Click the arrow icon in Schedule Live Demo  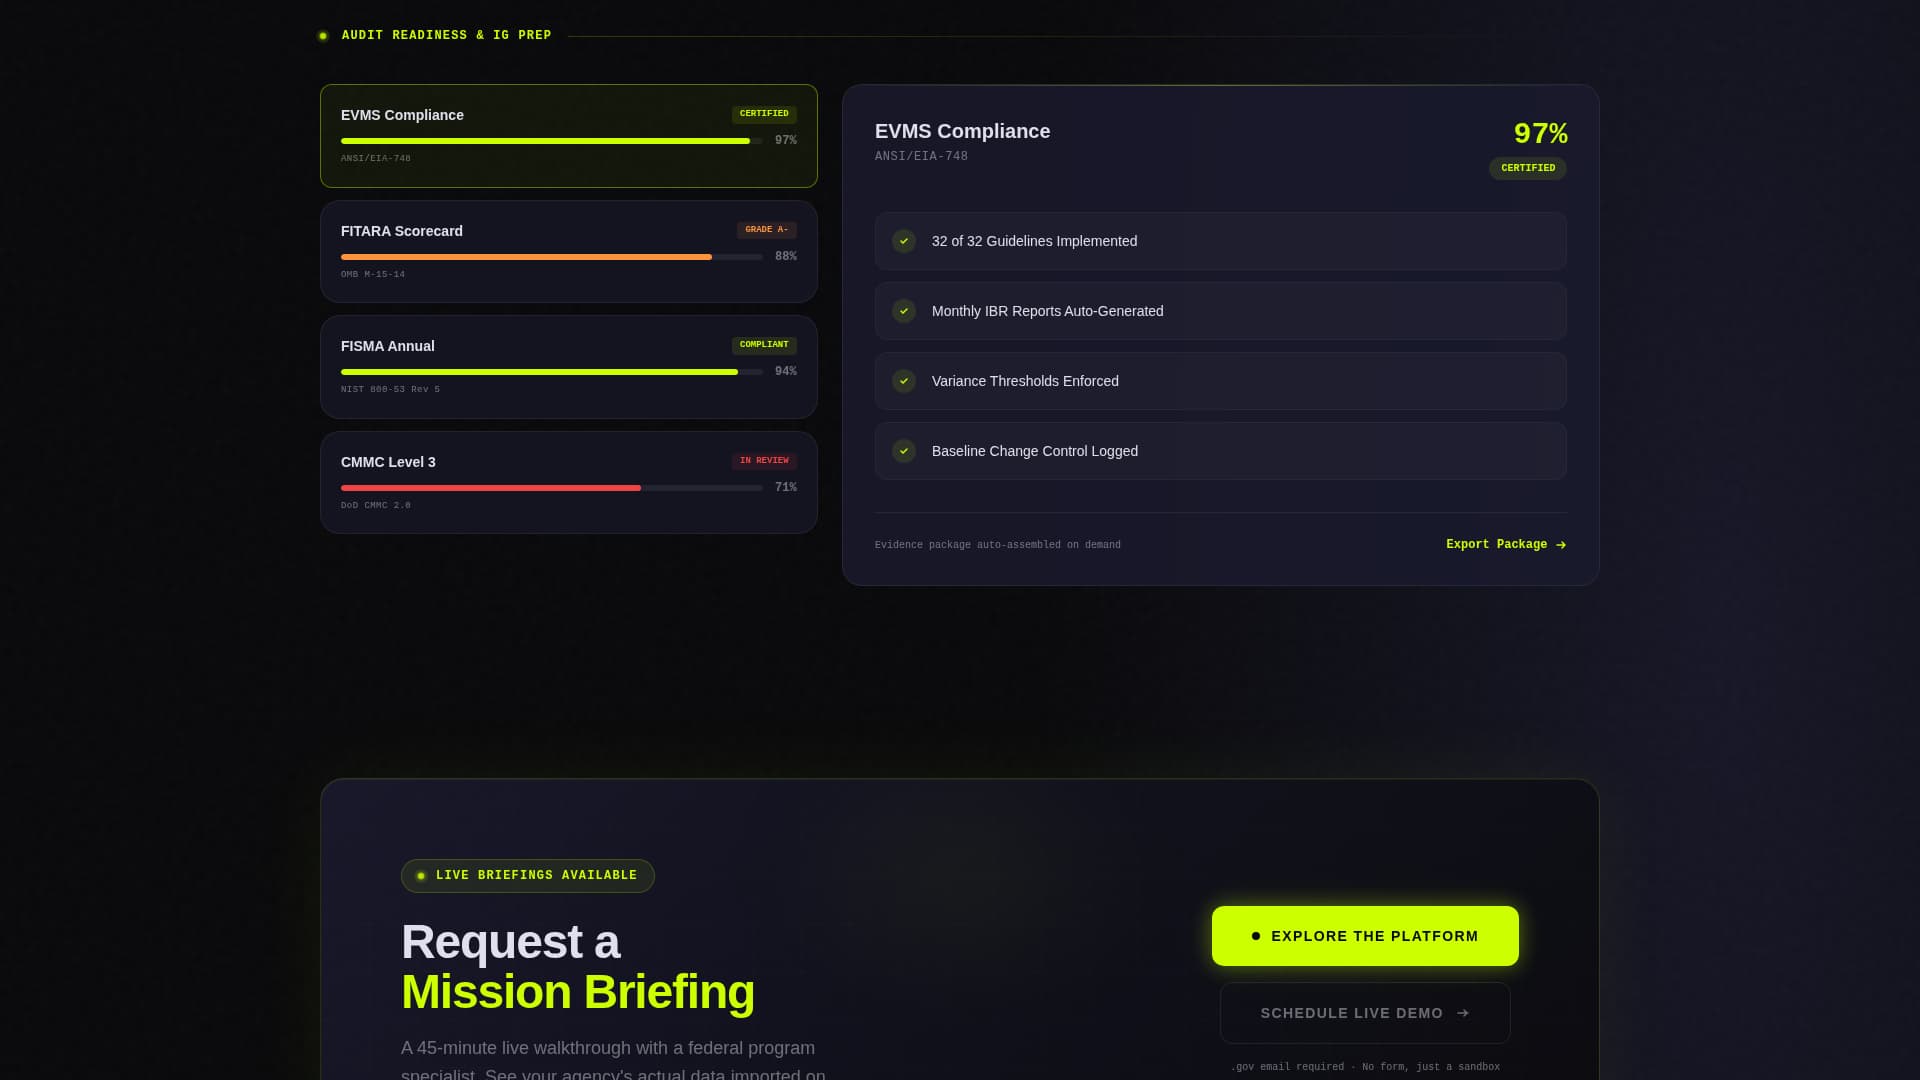1463,1013
